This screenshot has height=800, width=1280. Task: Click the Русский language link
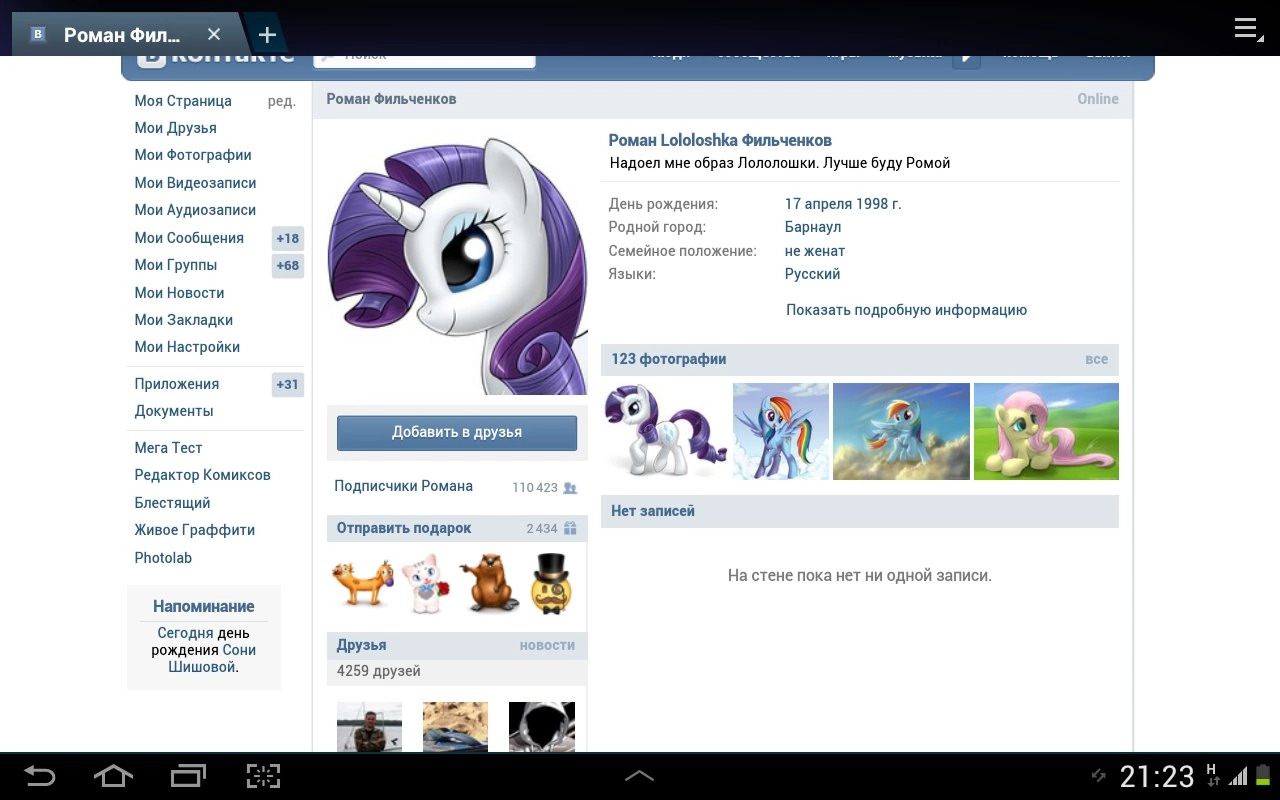pos(813,274)
